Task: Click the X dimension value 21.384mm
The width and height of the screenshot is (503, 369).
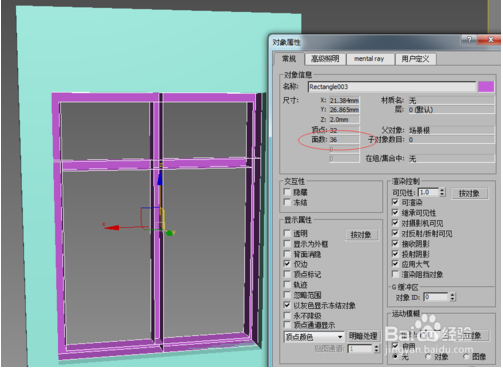Action: click(x=344, y=100)
